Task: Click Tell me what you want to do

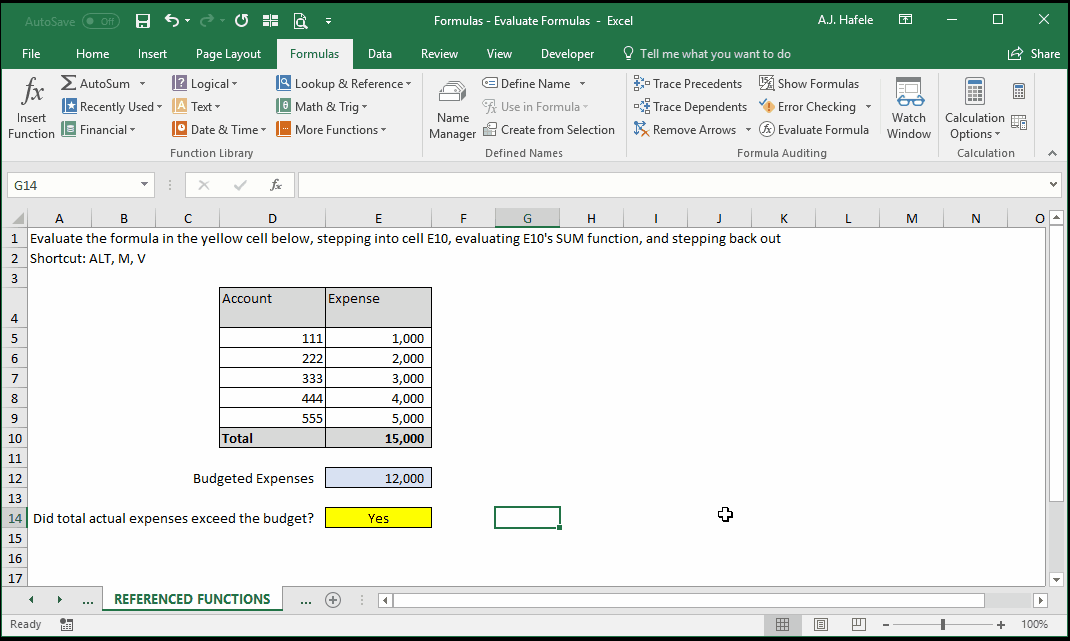Action: [706, 53]
